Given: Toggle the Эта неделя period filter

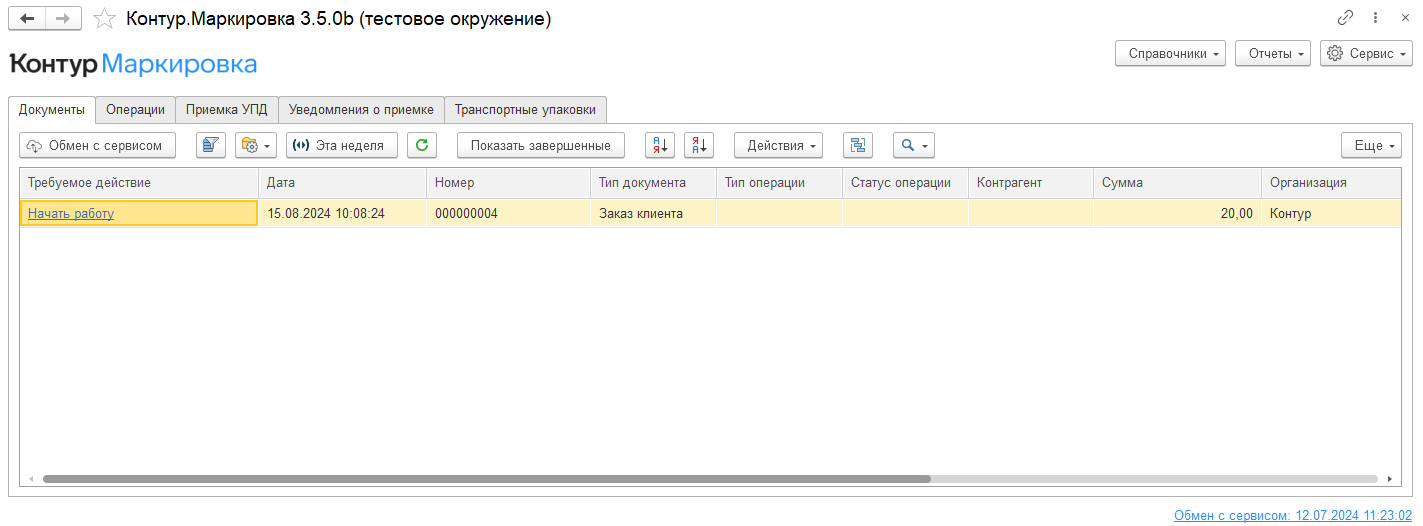Looking at the screenshot, I should tap(342, 145).
